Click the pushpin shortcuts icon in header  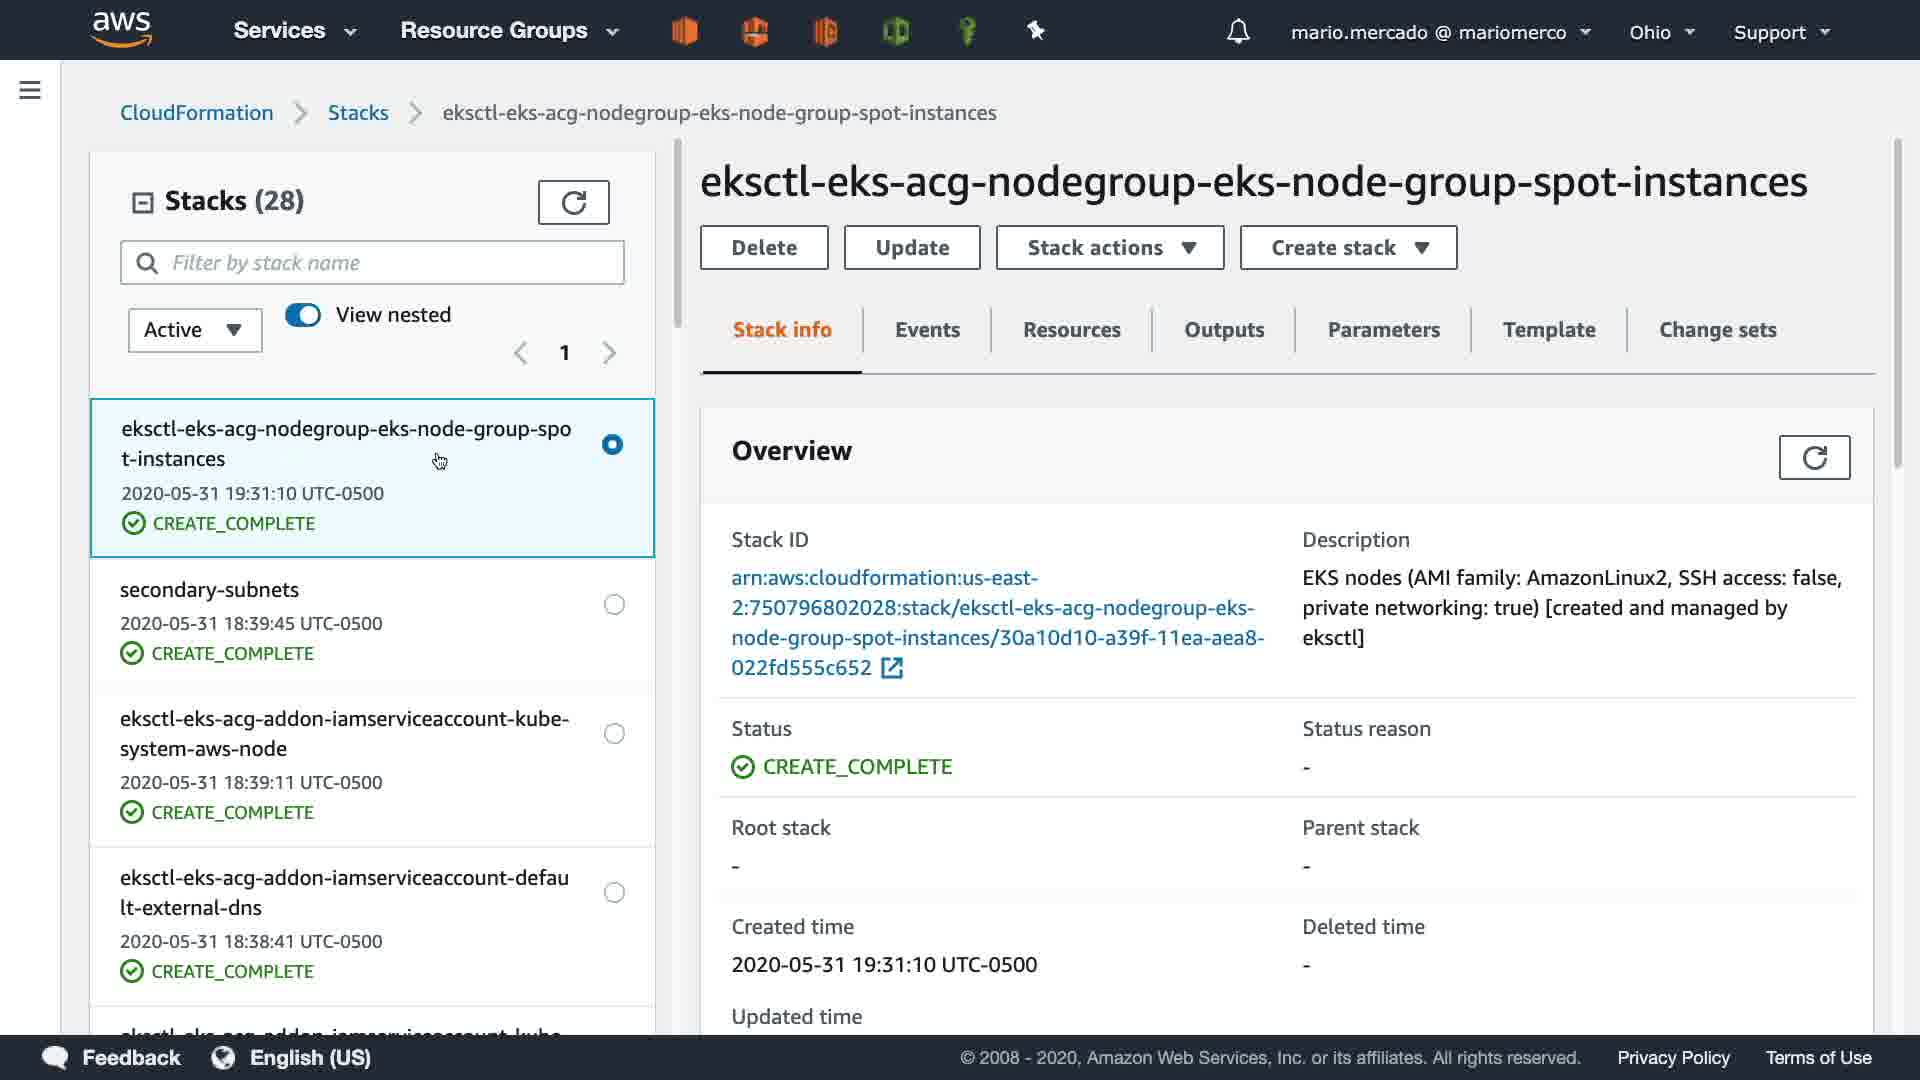click(x=1036, y=32)
